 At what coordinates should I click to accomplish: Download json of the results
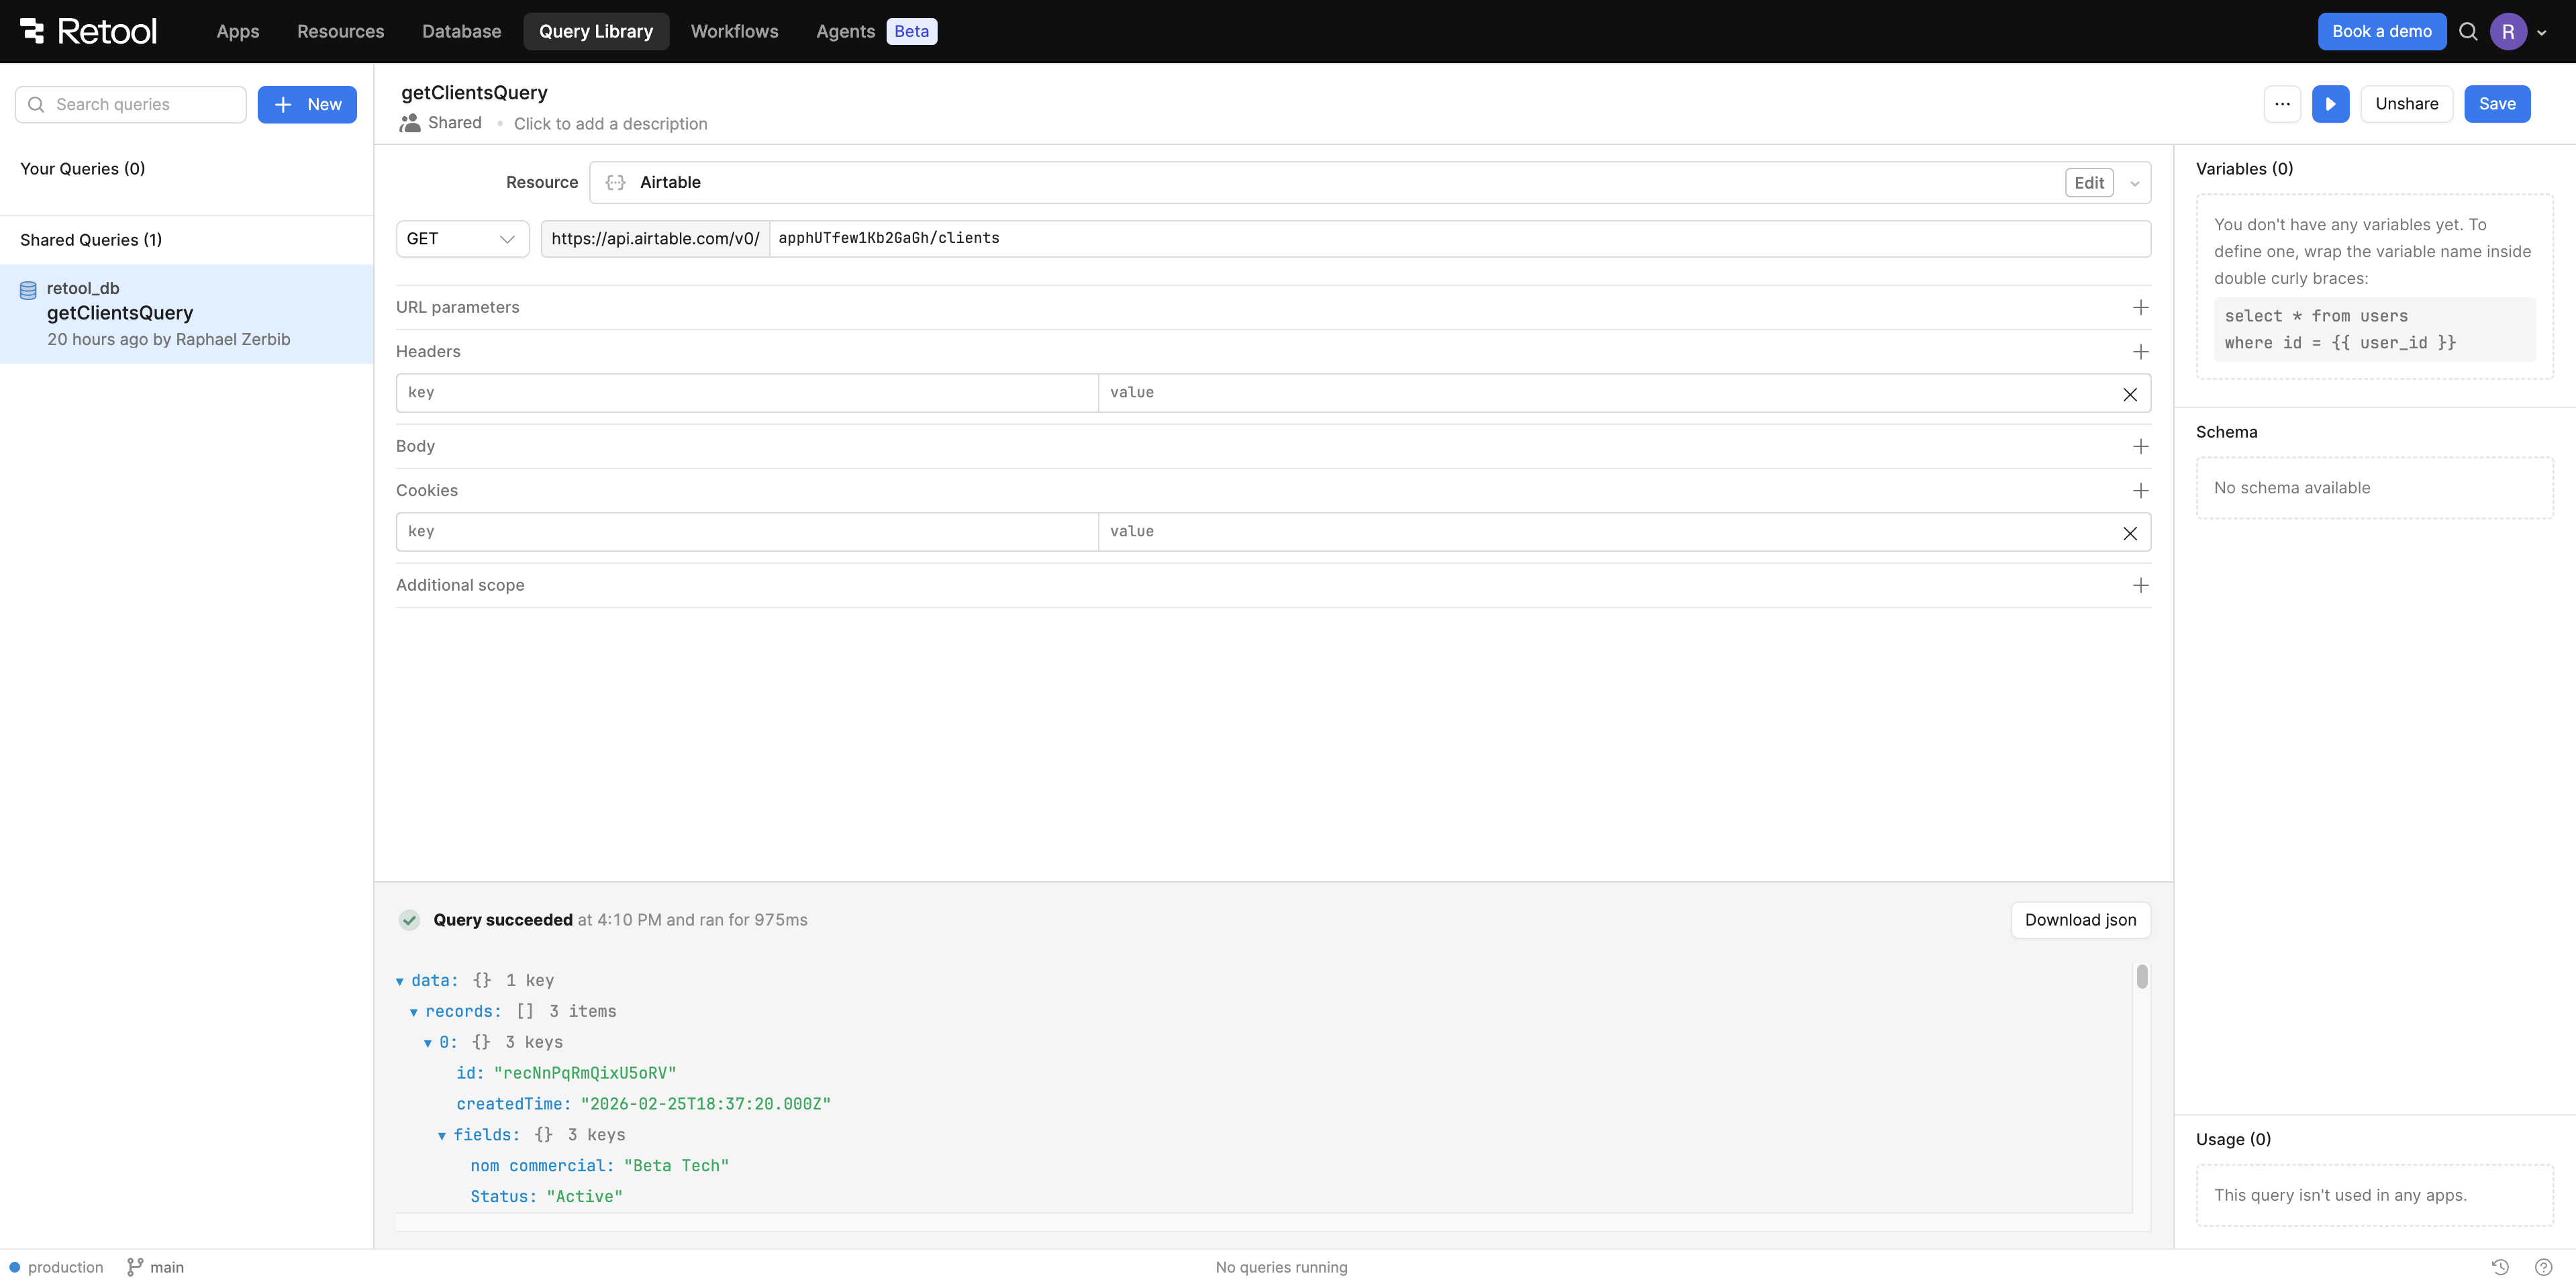click(x=2080, y=920)
